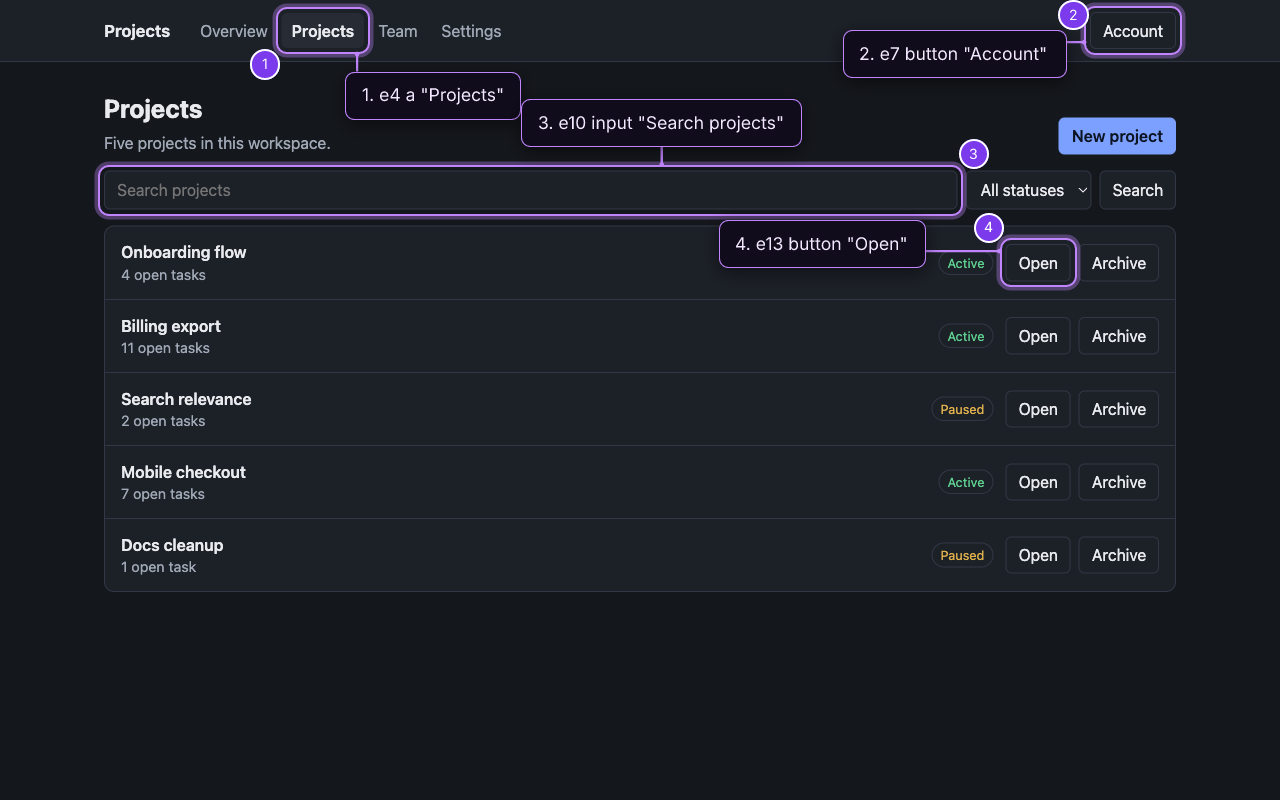Open the Mobile checkout project
Image resolution: width=1280 pixels, height=800 pixels.
pyautogui.click(x=1038, y=482)
